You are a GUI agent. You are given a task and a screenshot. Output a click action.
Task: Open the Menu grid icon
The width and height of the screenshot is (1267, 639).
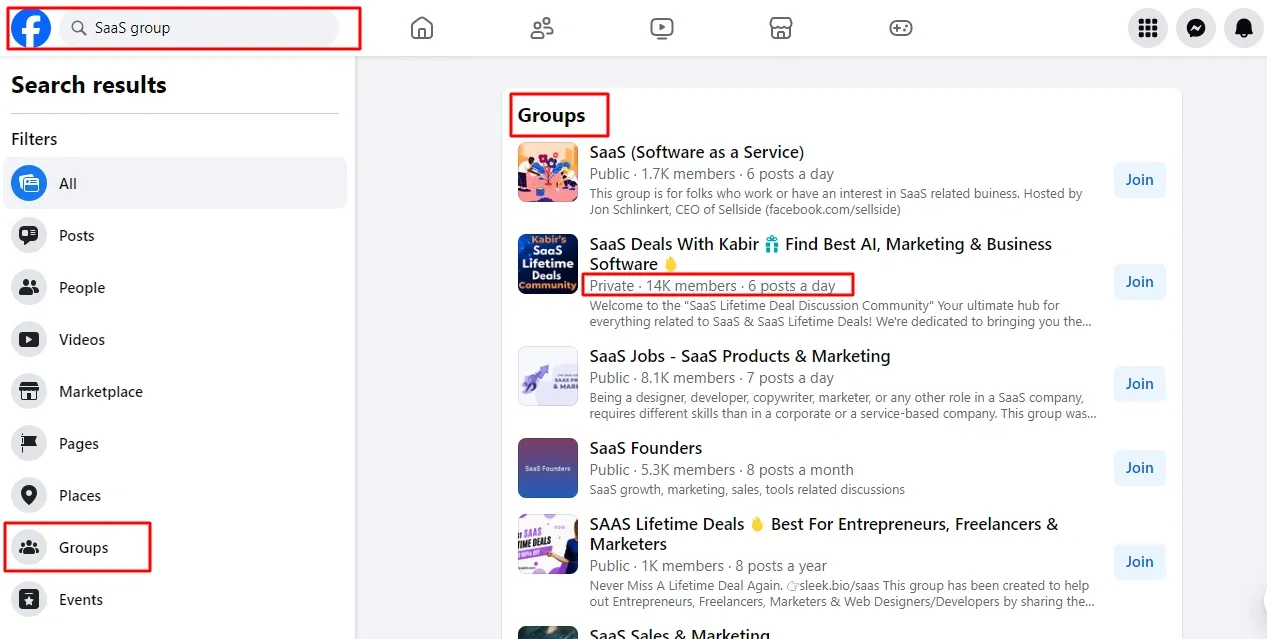[x=1147, y=28]
